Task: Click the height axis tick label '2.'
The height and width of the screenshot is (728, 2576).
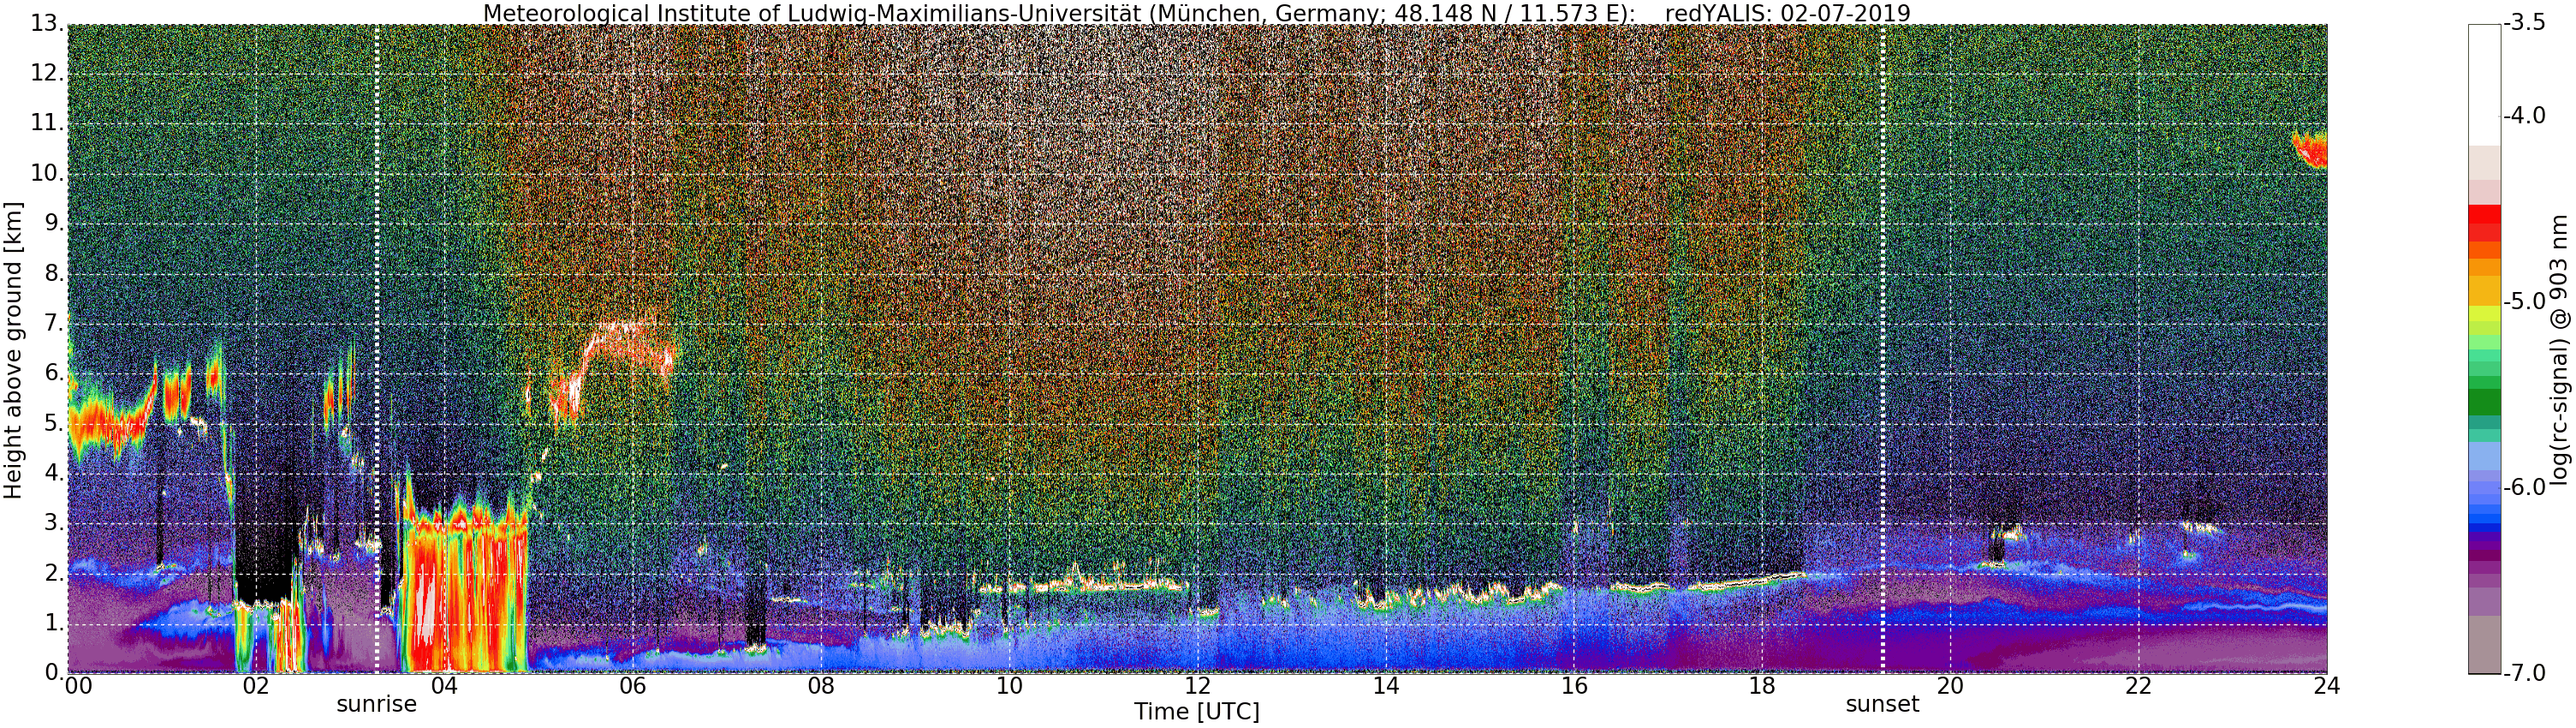Action: click(x=53, y=573)
